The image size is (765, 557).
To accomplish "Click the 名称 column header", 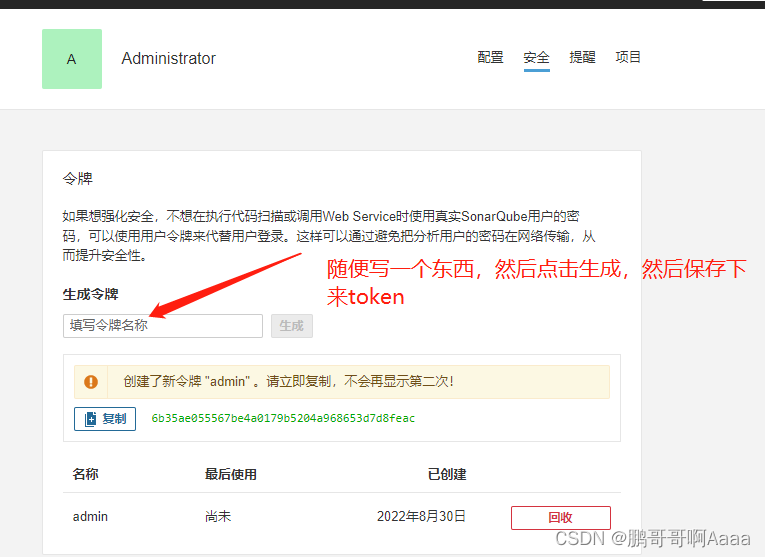I will tap(85, 474).
